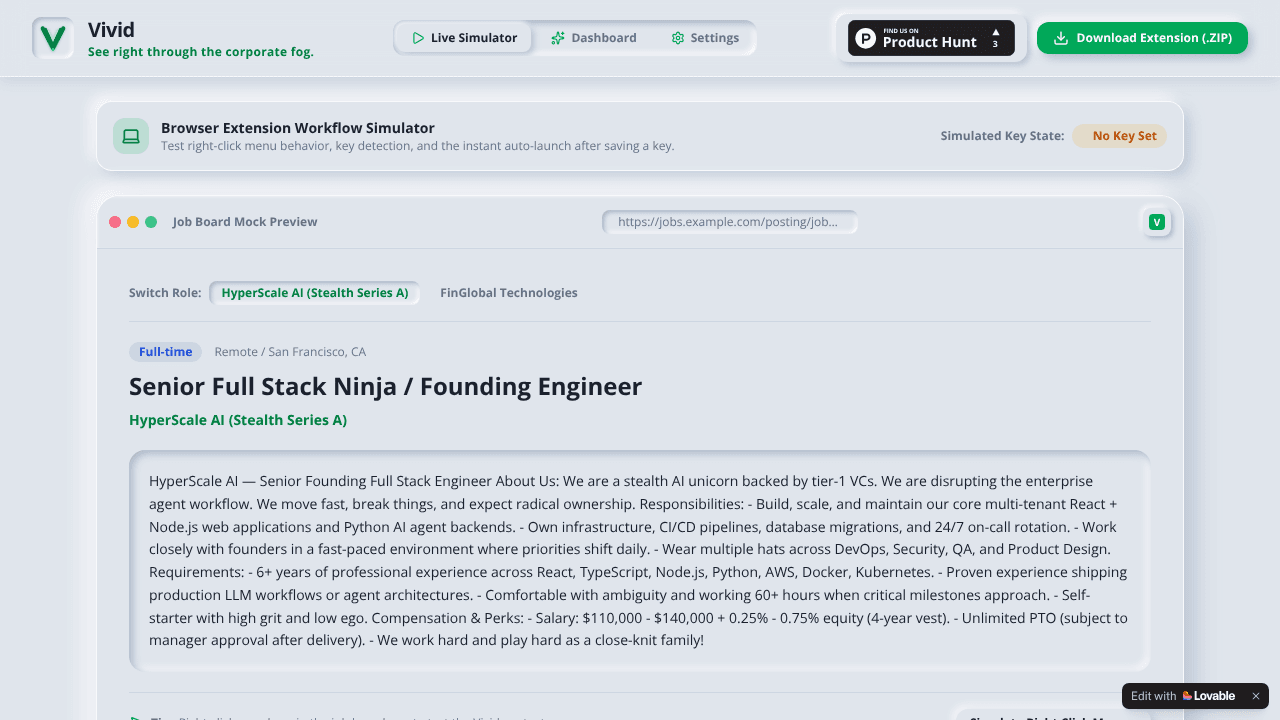Switch to the Dashboard tab
This screenshot has height=720, width=1280.
tap(593, 38)
